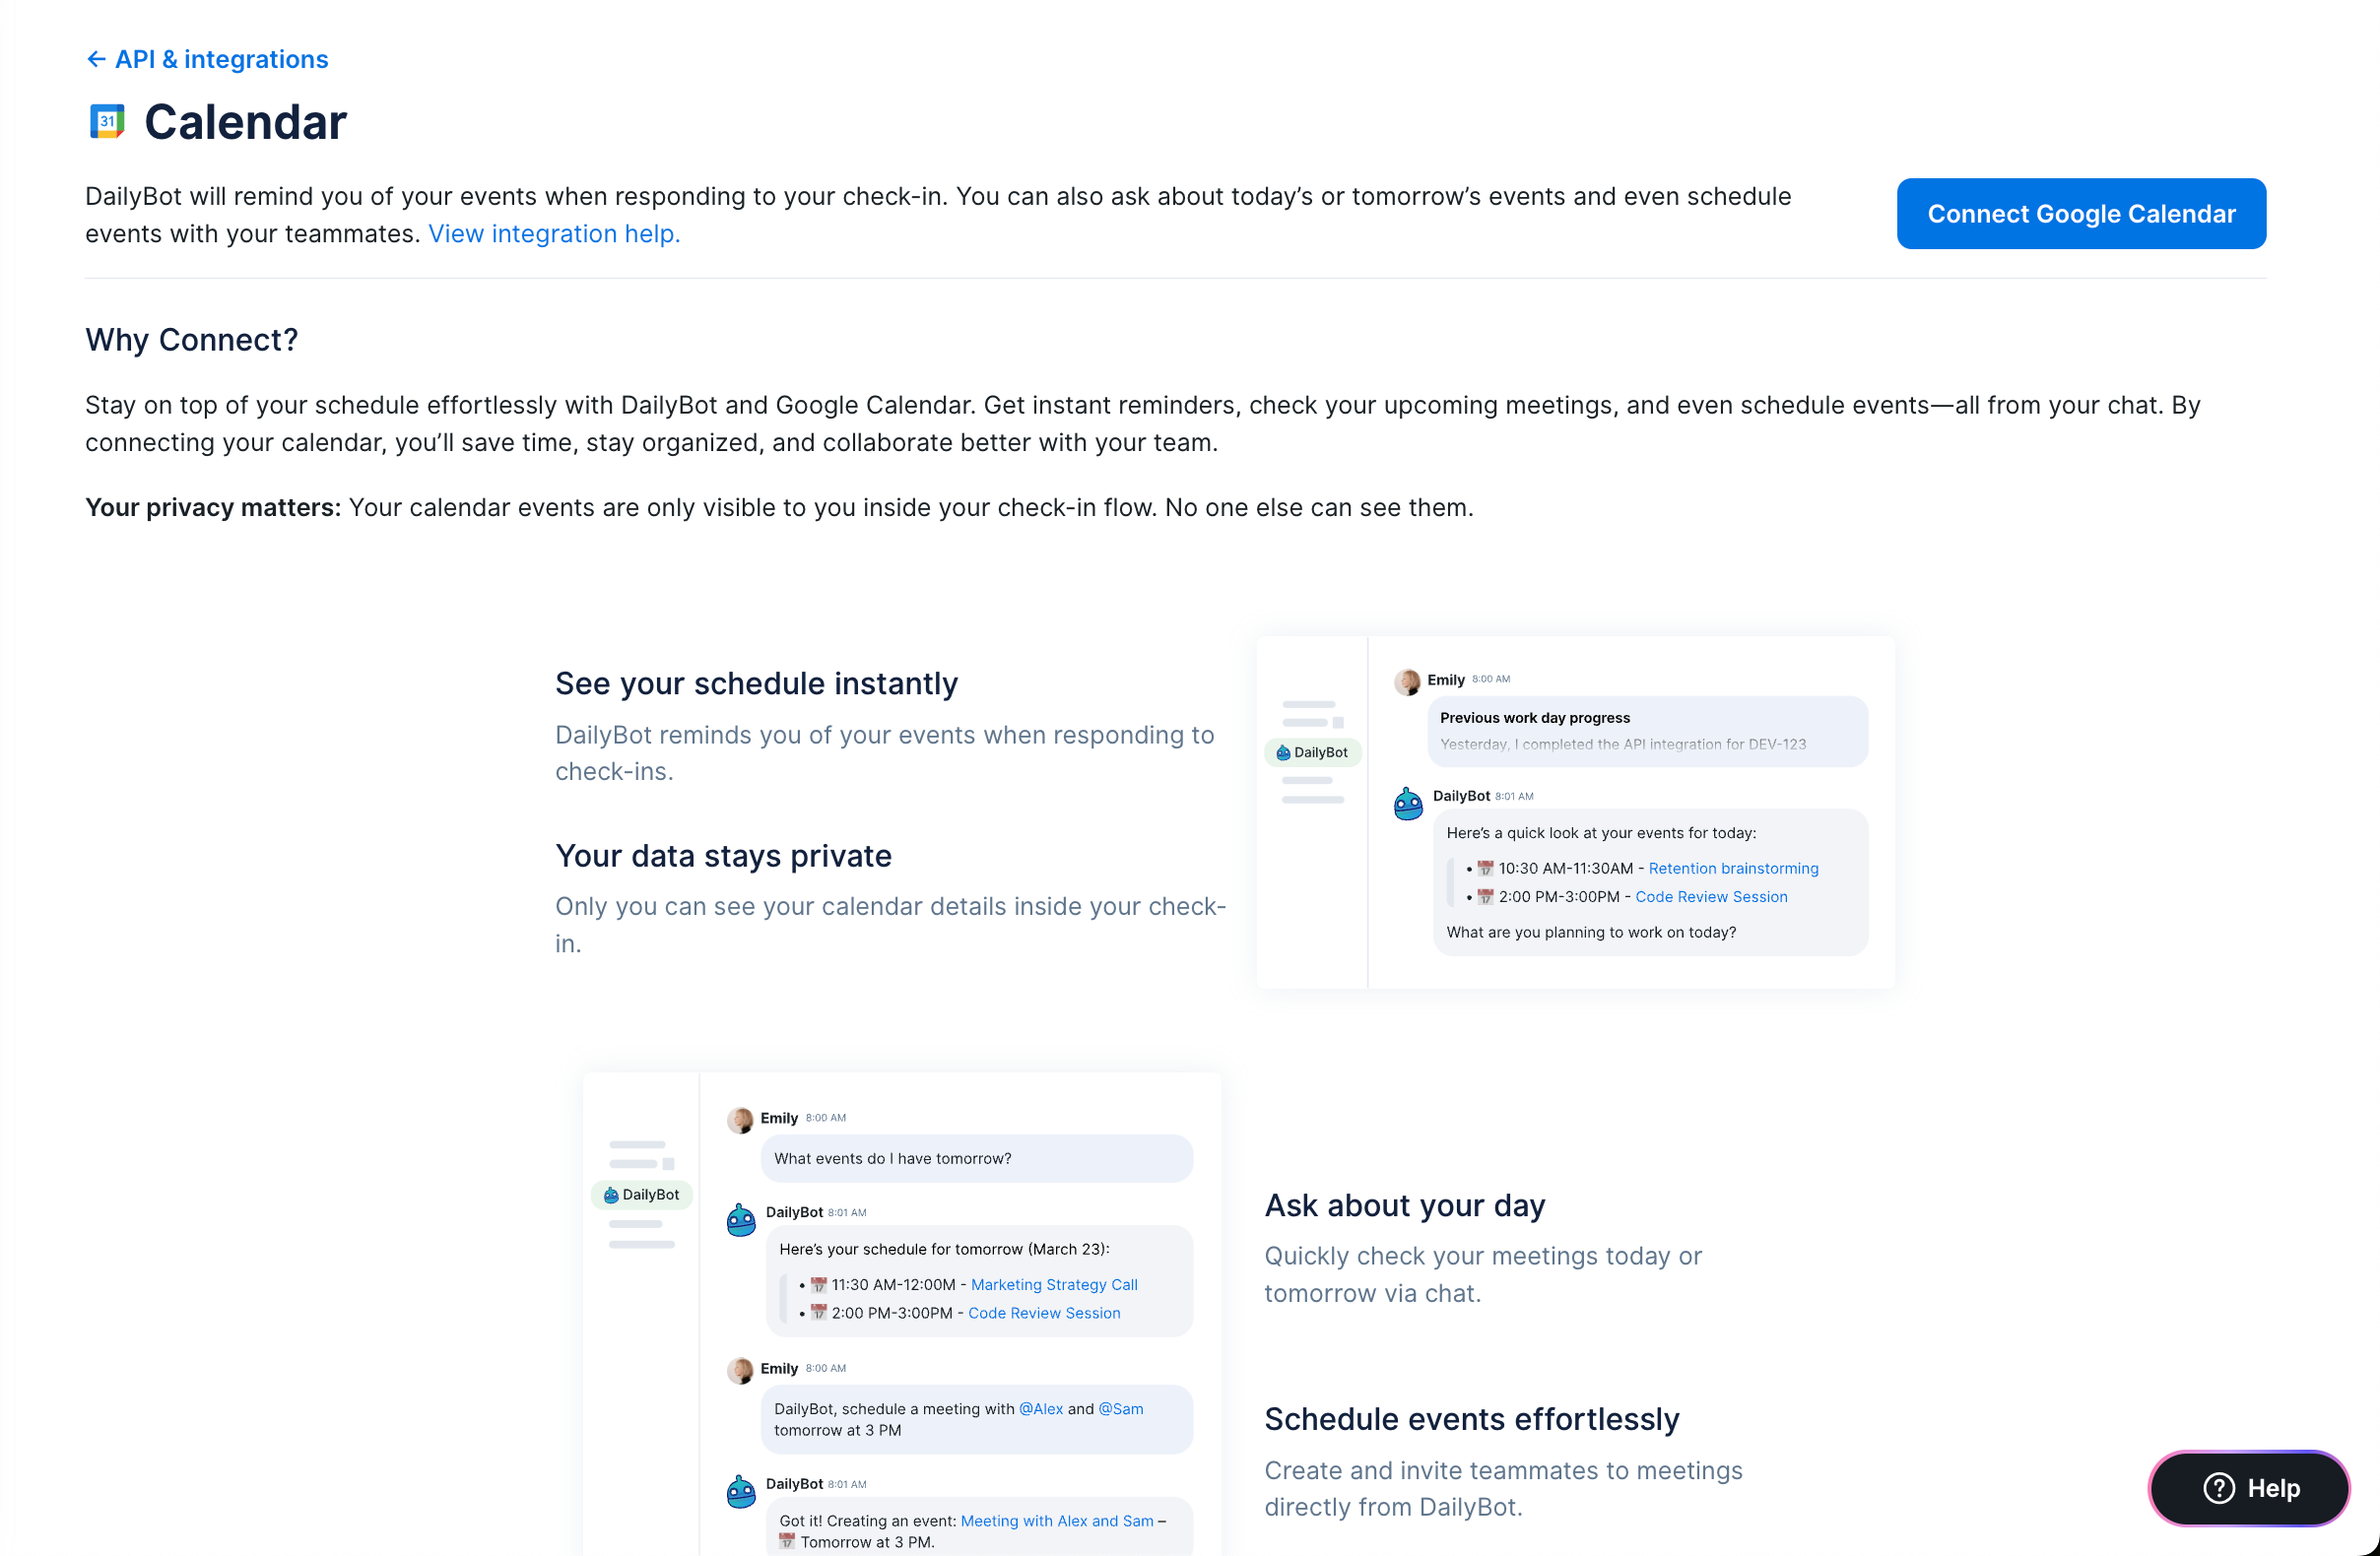2380x1556 pixels.
Task: Click the DailyBot sidebar chip in the second chat preview
Action: pyautogui.click(x=641, y=1195)
